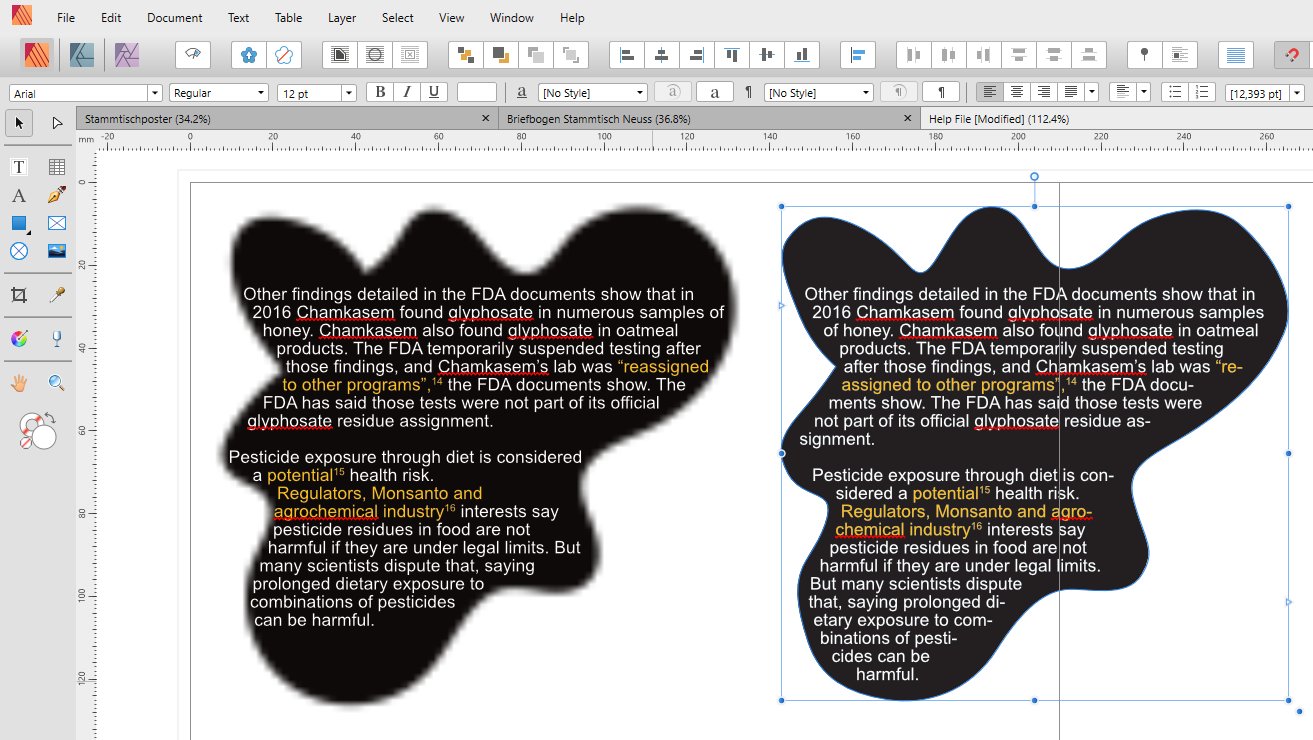Screen dimensions: 1313x740
Task: Set paragraph alignment to centre
Action: click(1017, 92)
